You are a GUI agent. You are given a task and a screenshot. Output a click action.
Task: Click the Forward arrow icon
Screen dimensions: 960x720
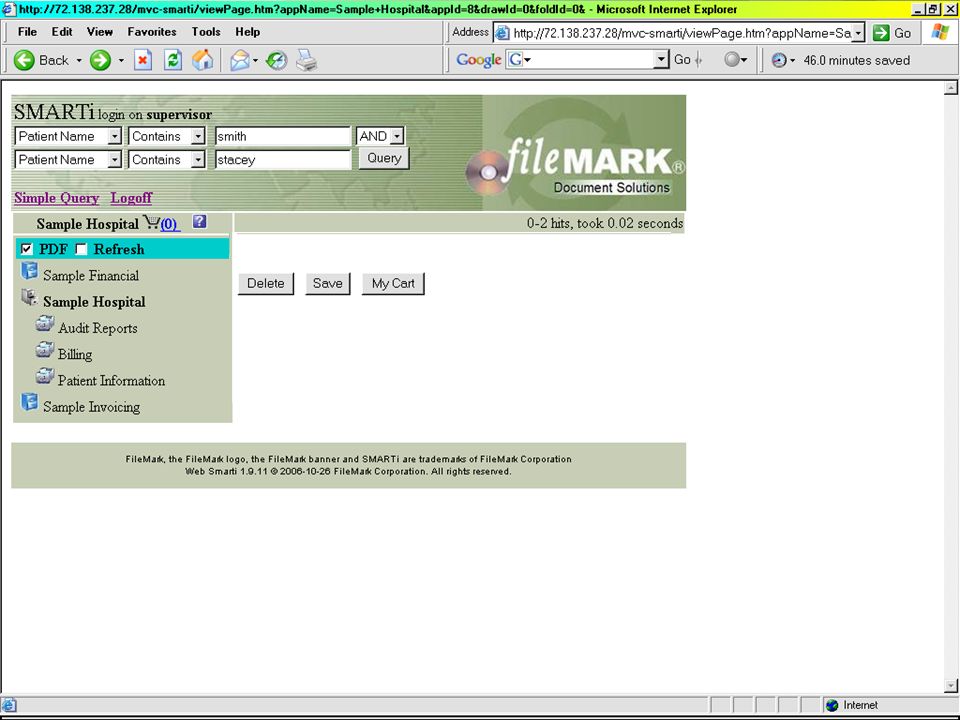(100, 60)
